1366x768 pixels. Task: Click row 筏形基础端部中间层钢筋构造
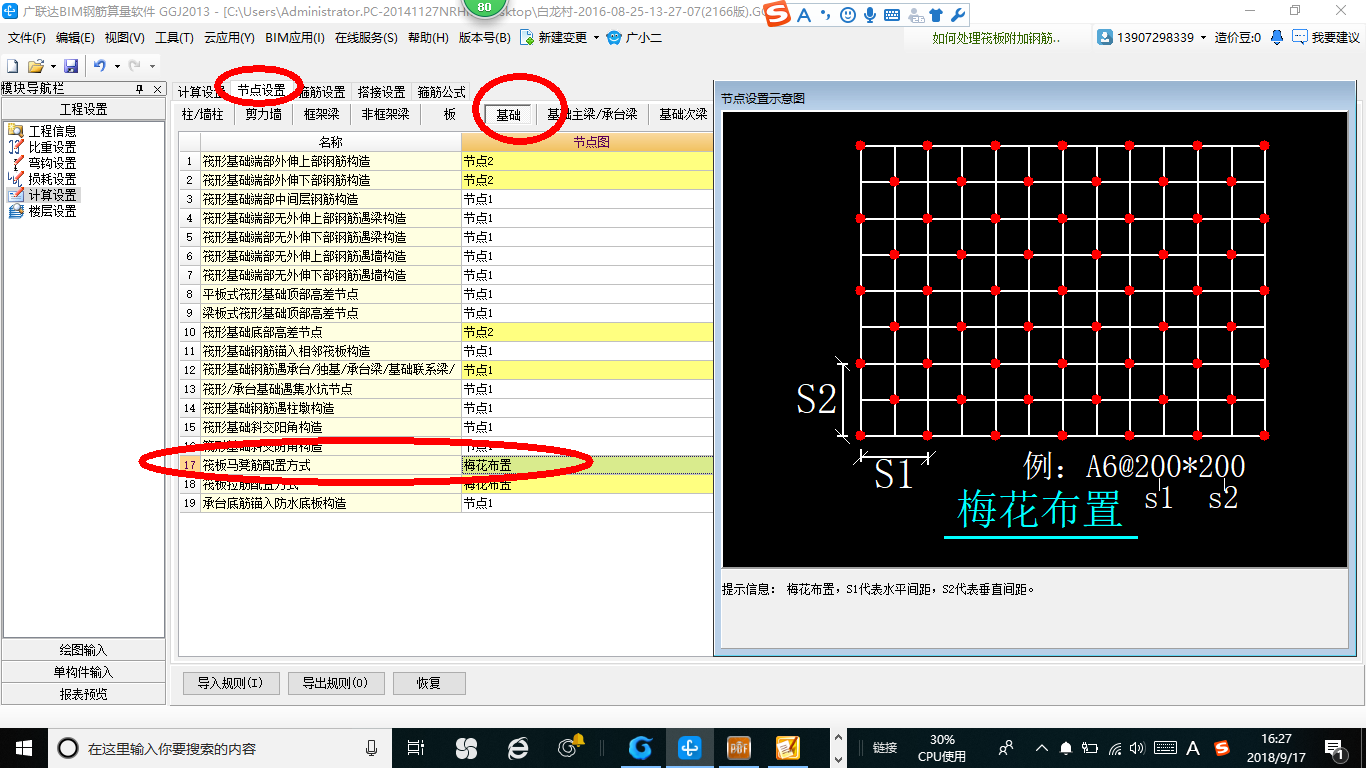point(446,199)
